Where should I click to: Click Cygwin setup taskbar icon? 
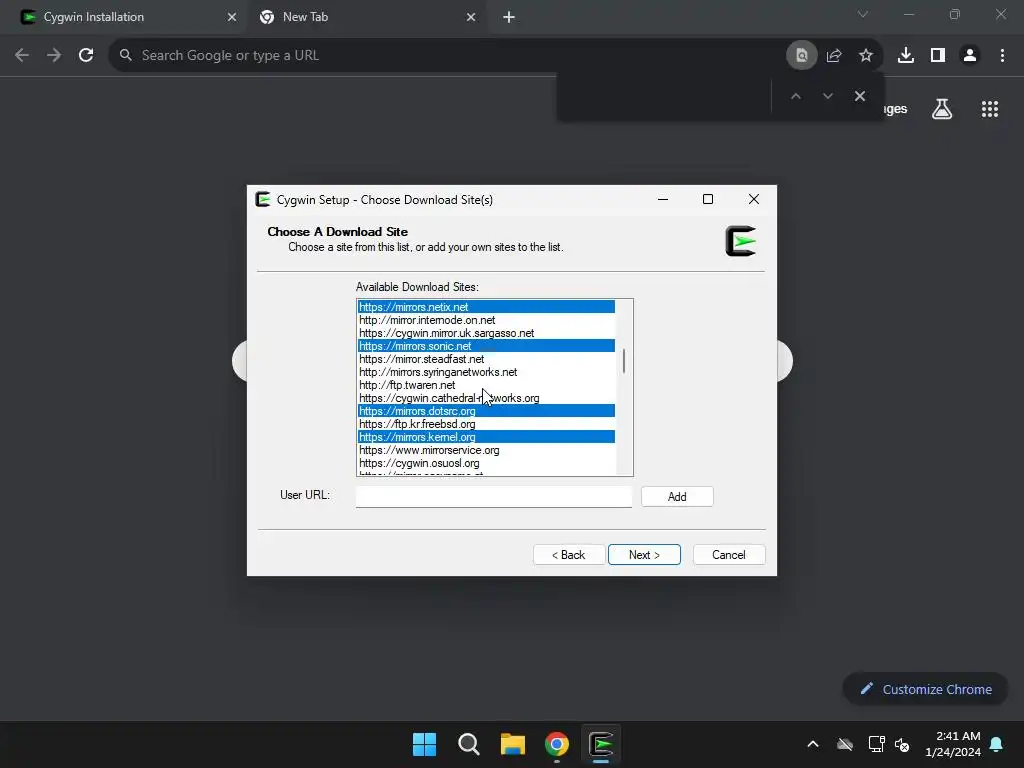(x=601, y=744)
